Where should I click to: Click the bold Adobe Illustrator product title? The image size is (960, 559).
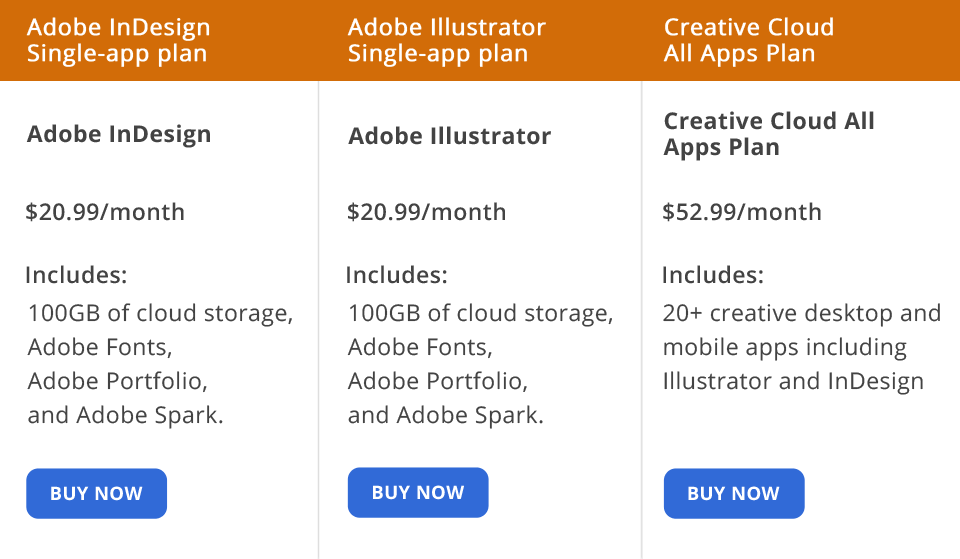pyautogui.click(x=449, y=136)
